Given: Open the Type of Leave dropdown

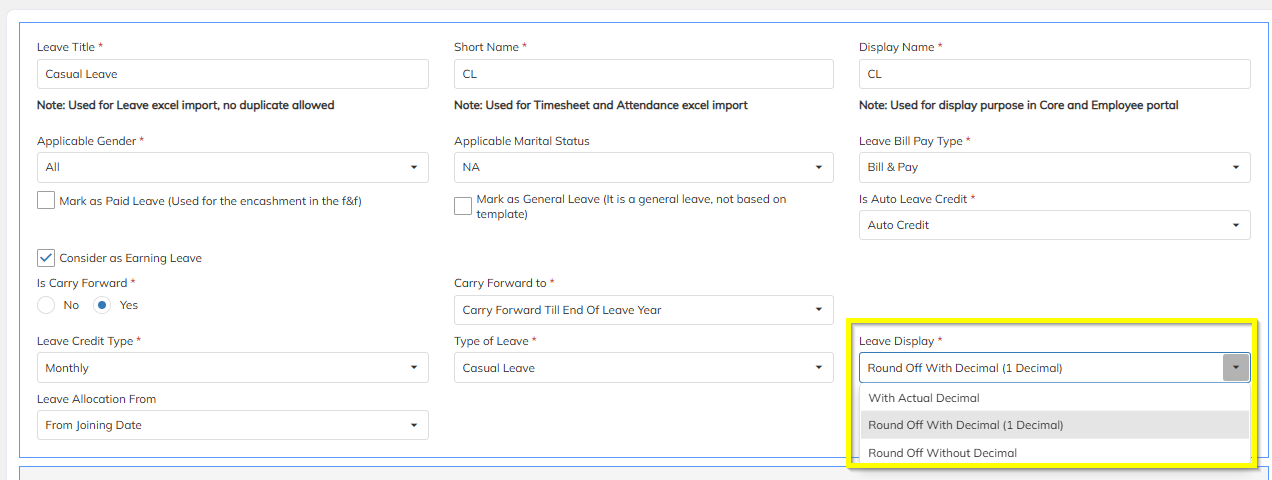Looking at the screenshot, I should (643, 368).
